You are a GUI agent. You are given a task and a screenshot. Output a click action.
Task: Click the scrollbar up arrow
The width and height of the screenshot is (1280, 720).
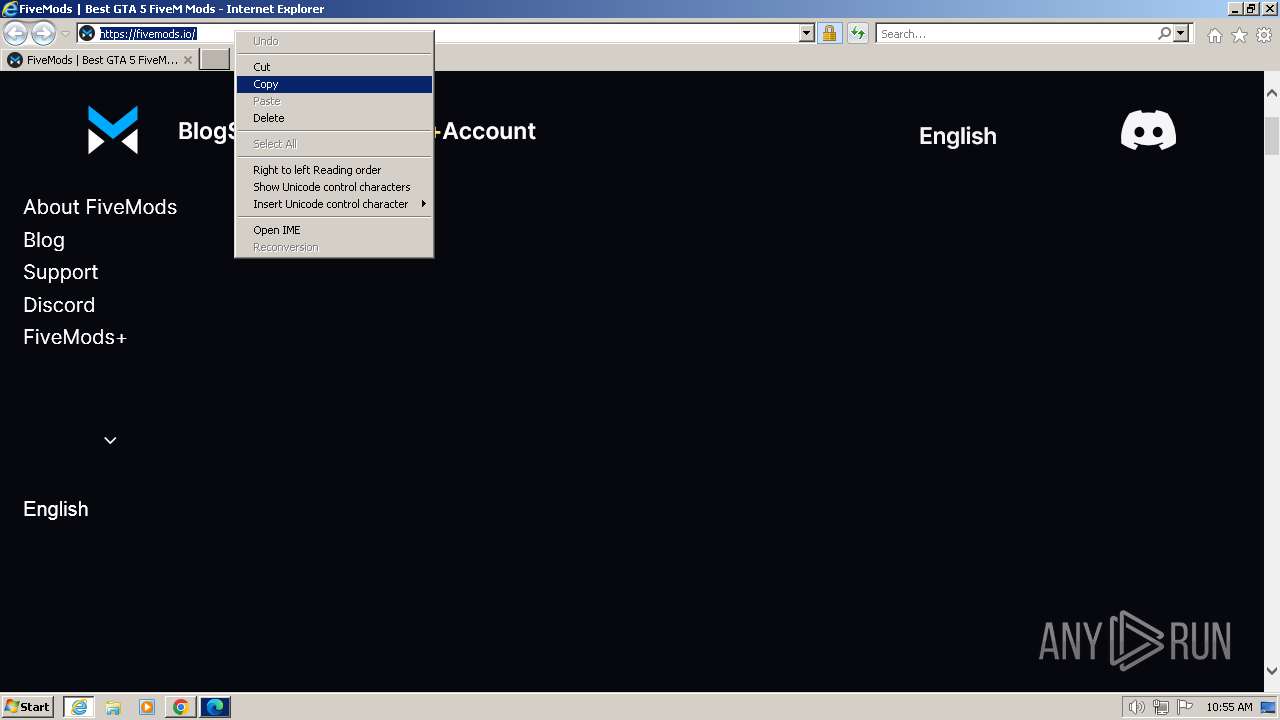coord(1272,93)
